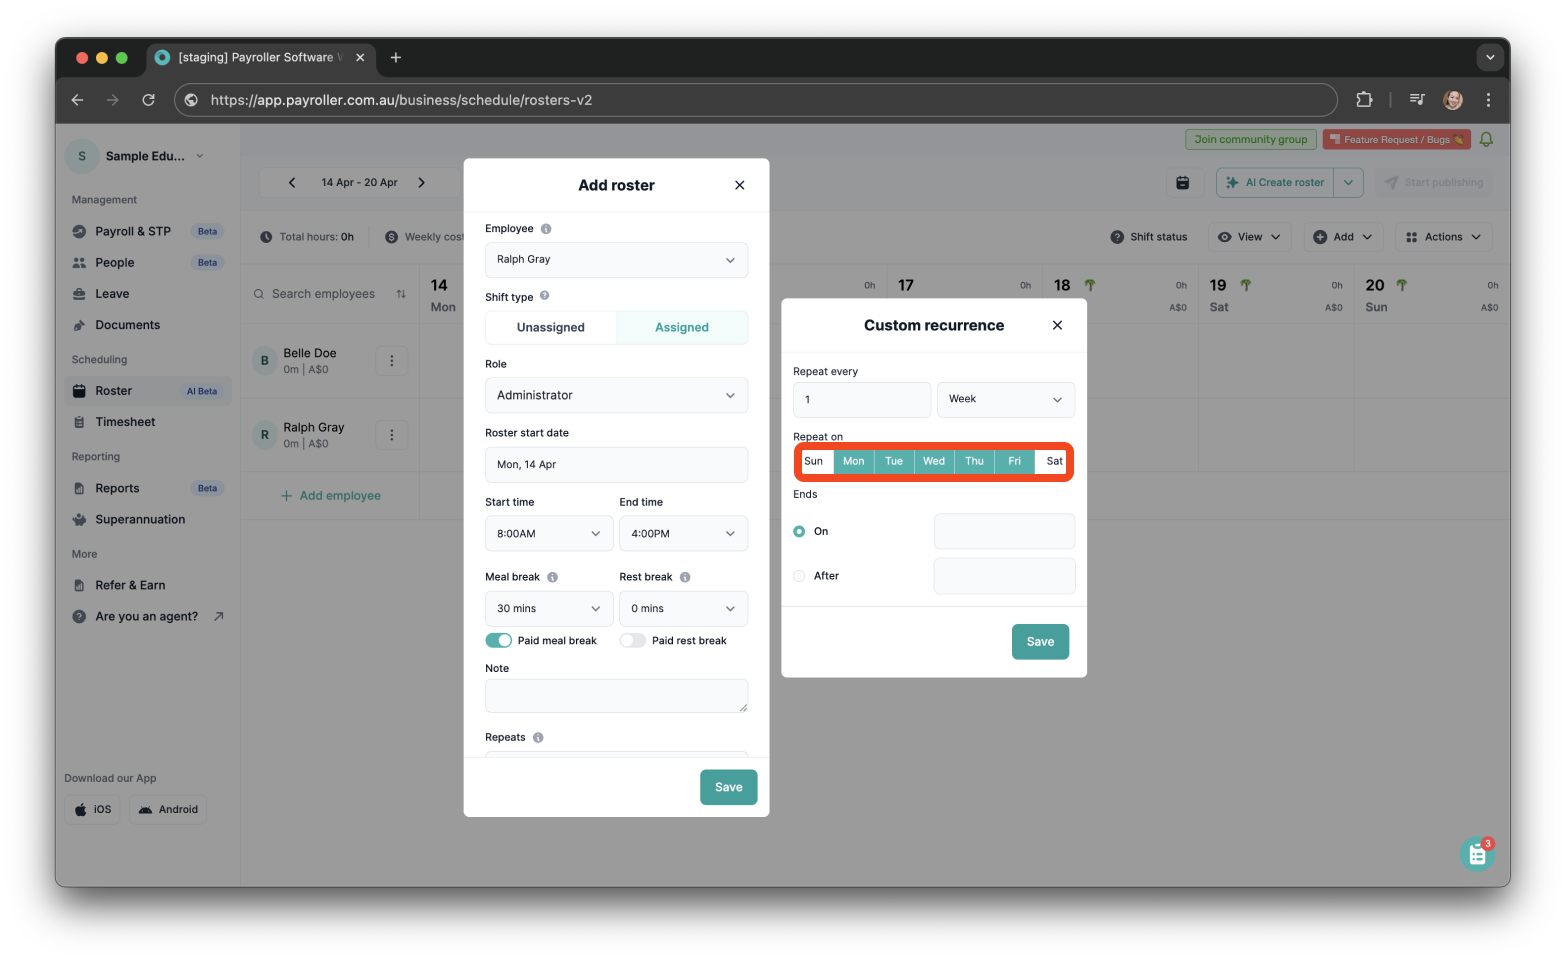Open the Week dropdown in Custom recurrence

pyautogui.click(x=1005, y=399)
